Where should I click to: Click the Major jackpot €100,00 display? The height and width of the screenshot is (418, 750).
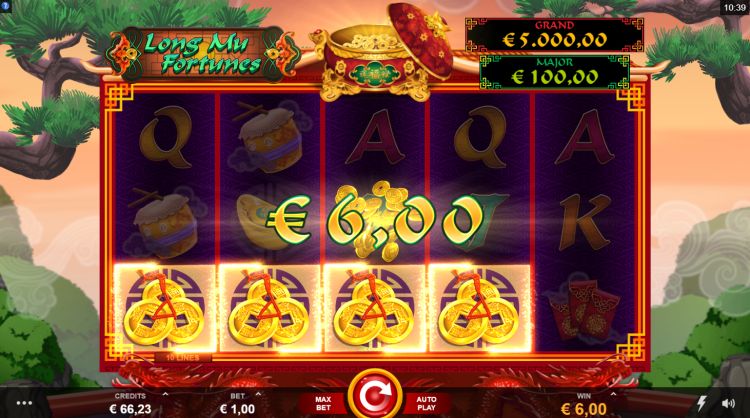[x=554, y=72]
